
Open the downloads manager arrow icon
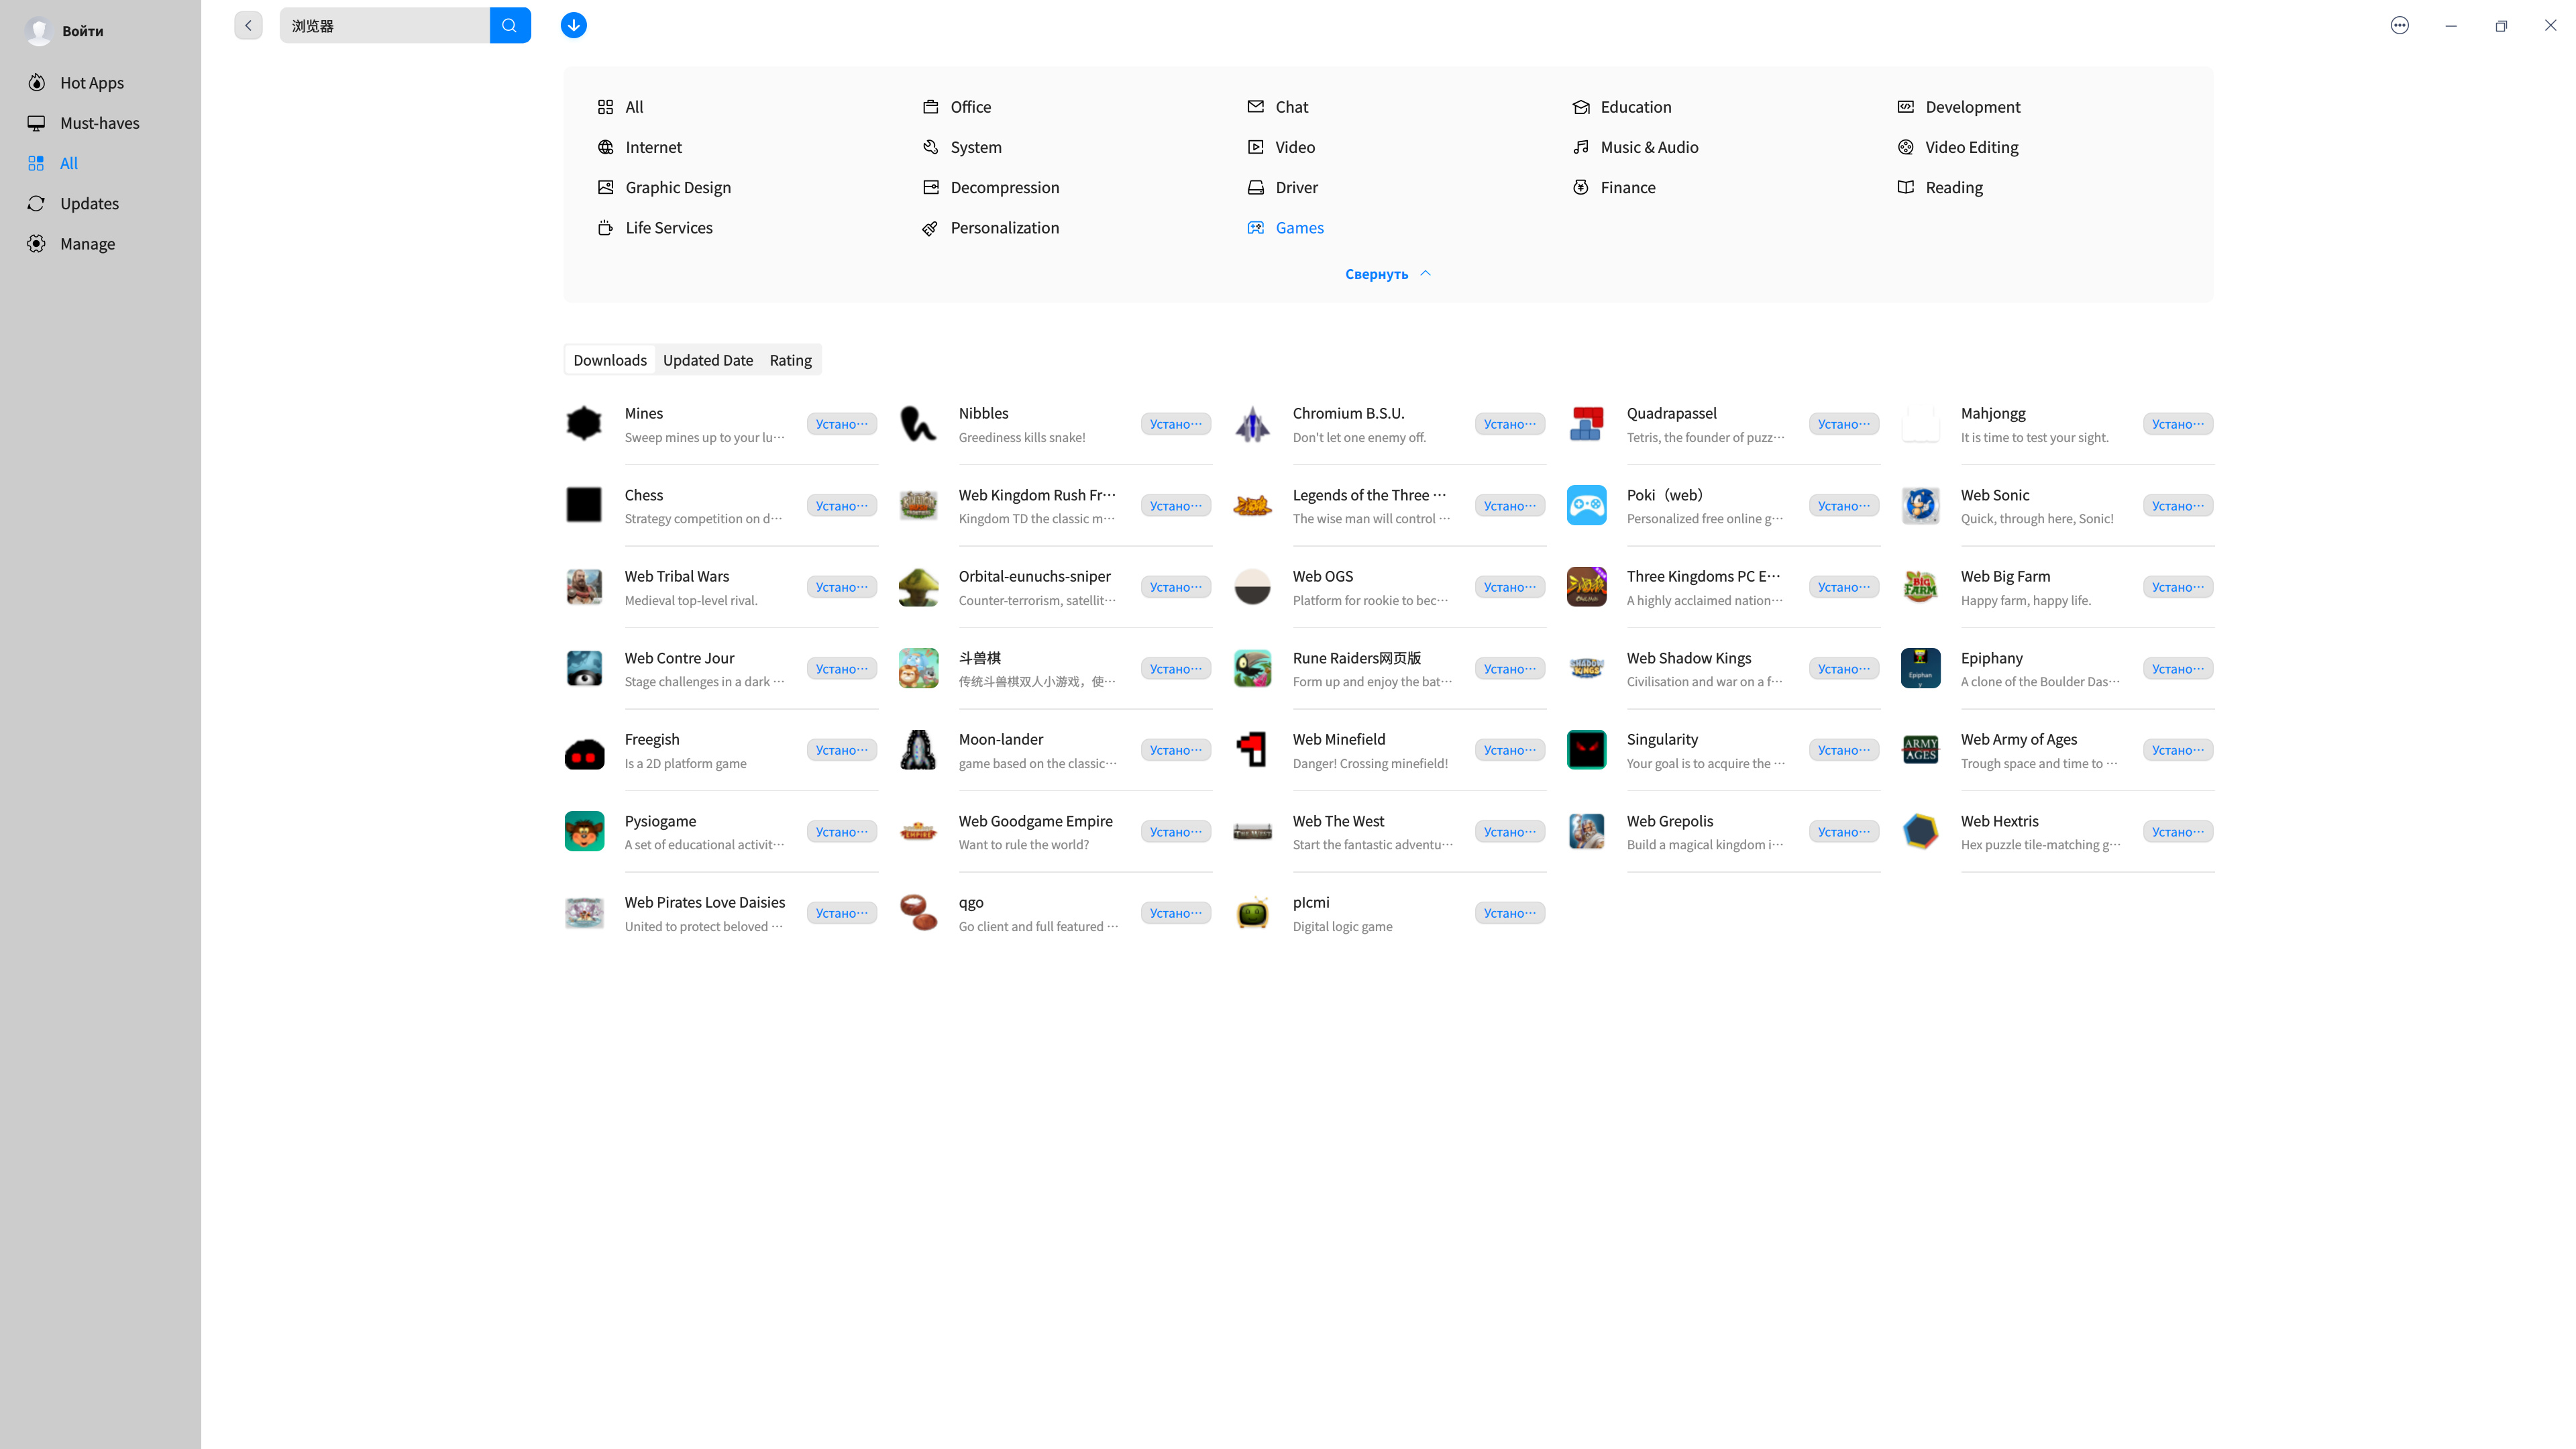click(573, 26)
